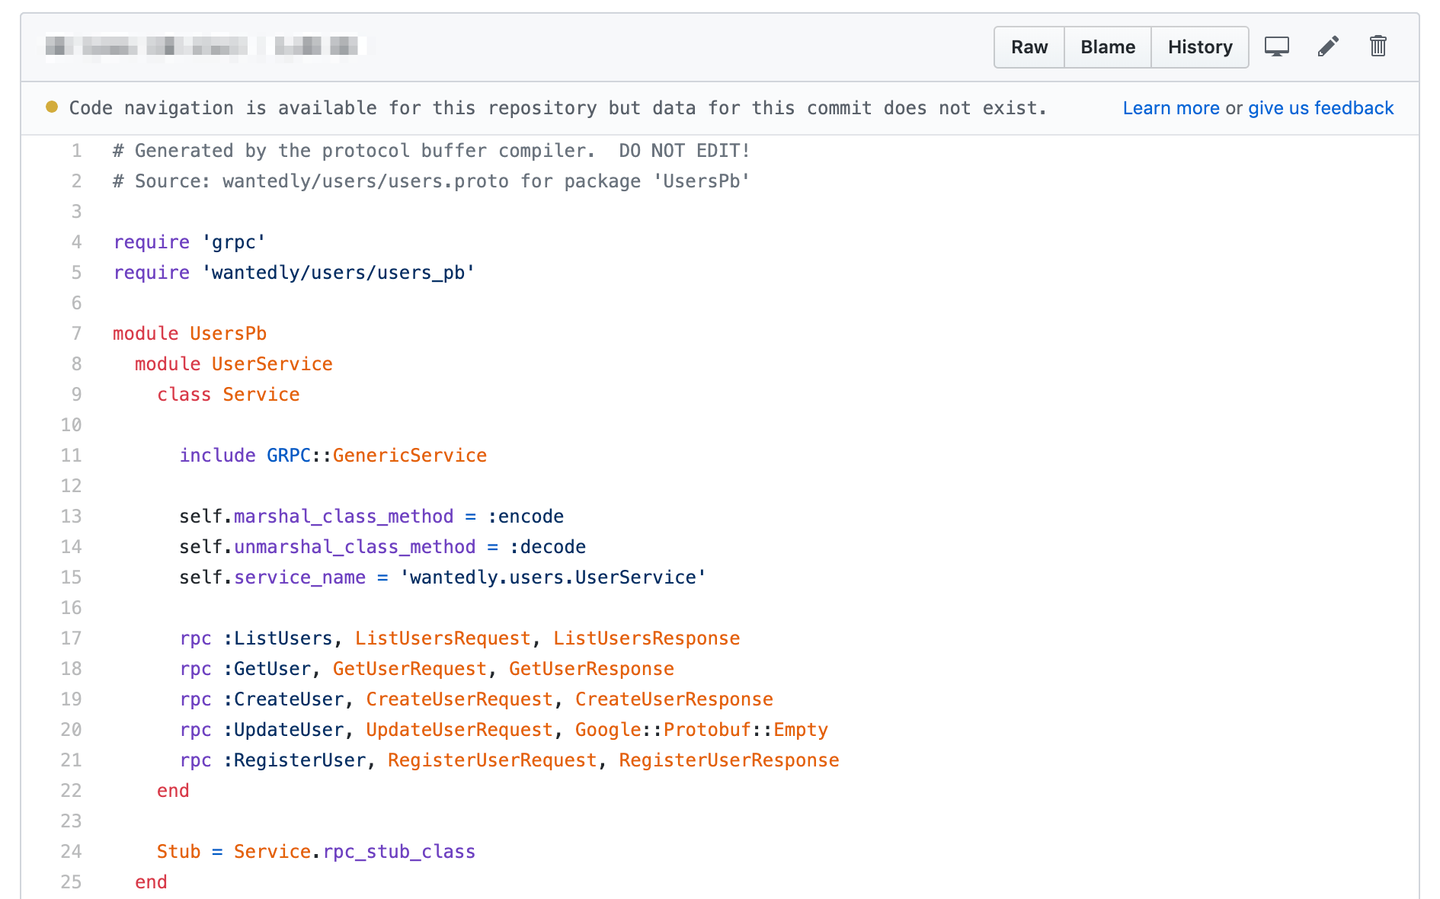The height and width of the screenshot is (899, 1440).
Task: Click line number 7 for module UsersPb
Action: [x=76, y=334]
